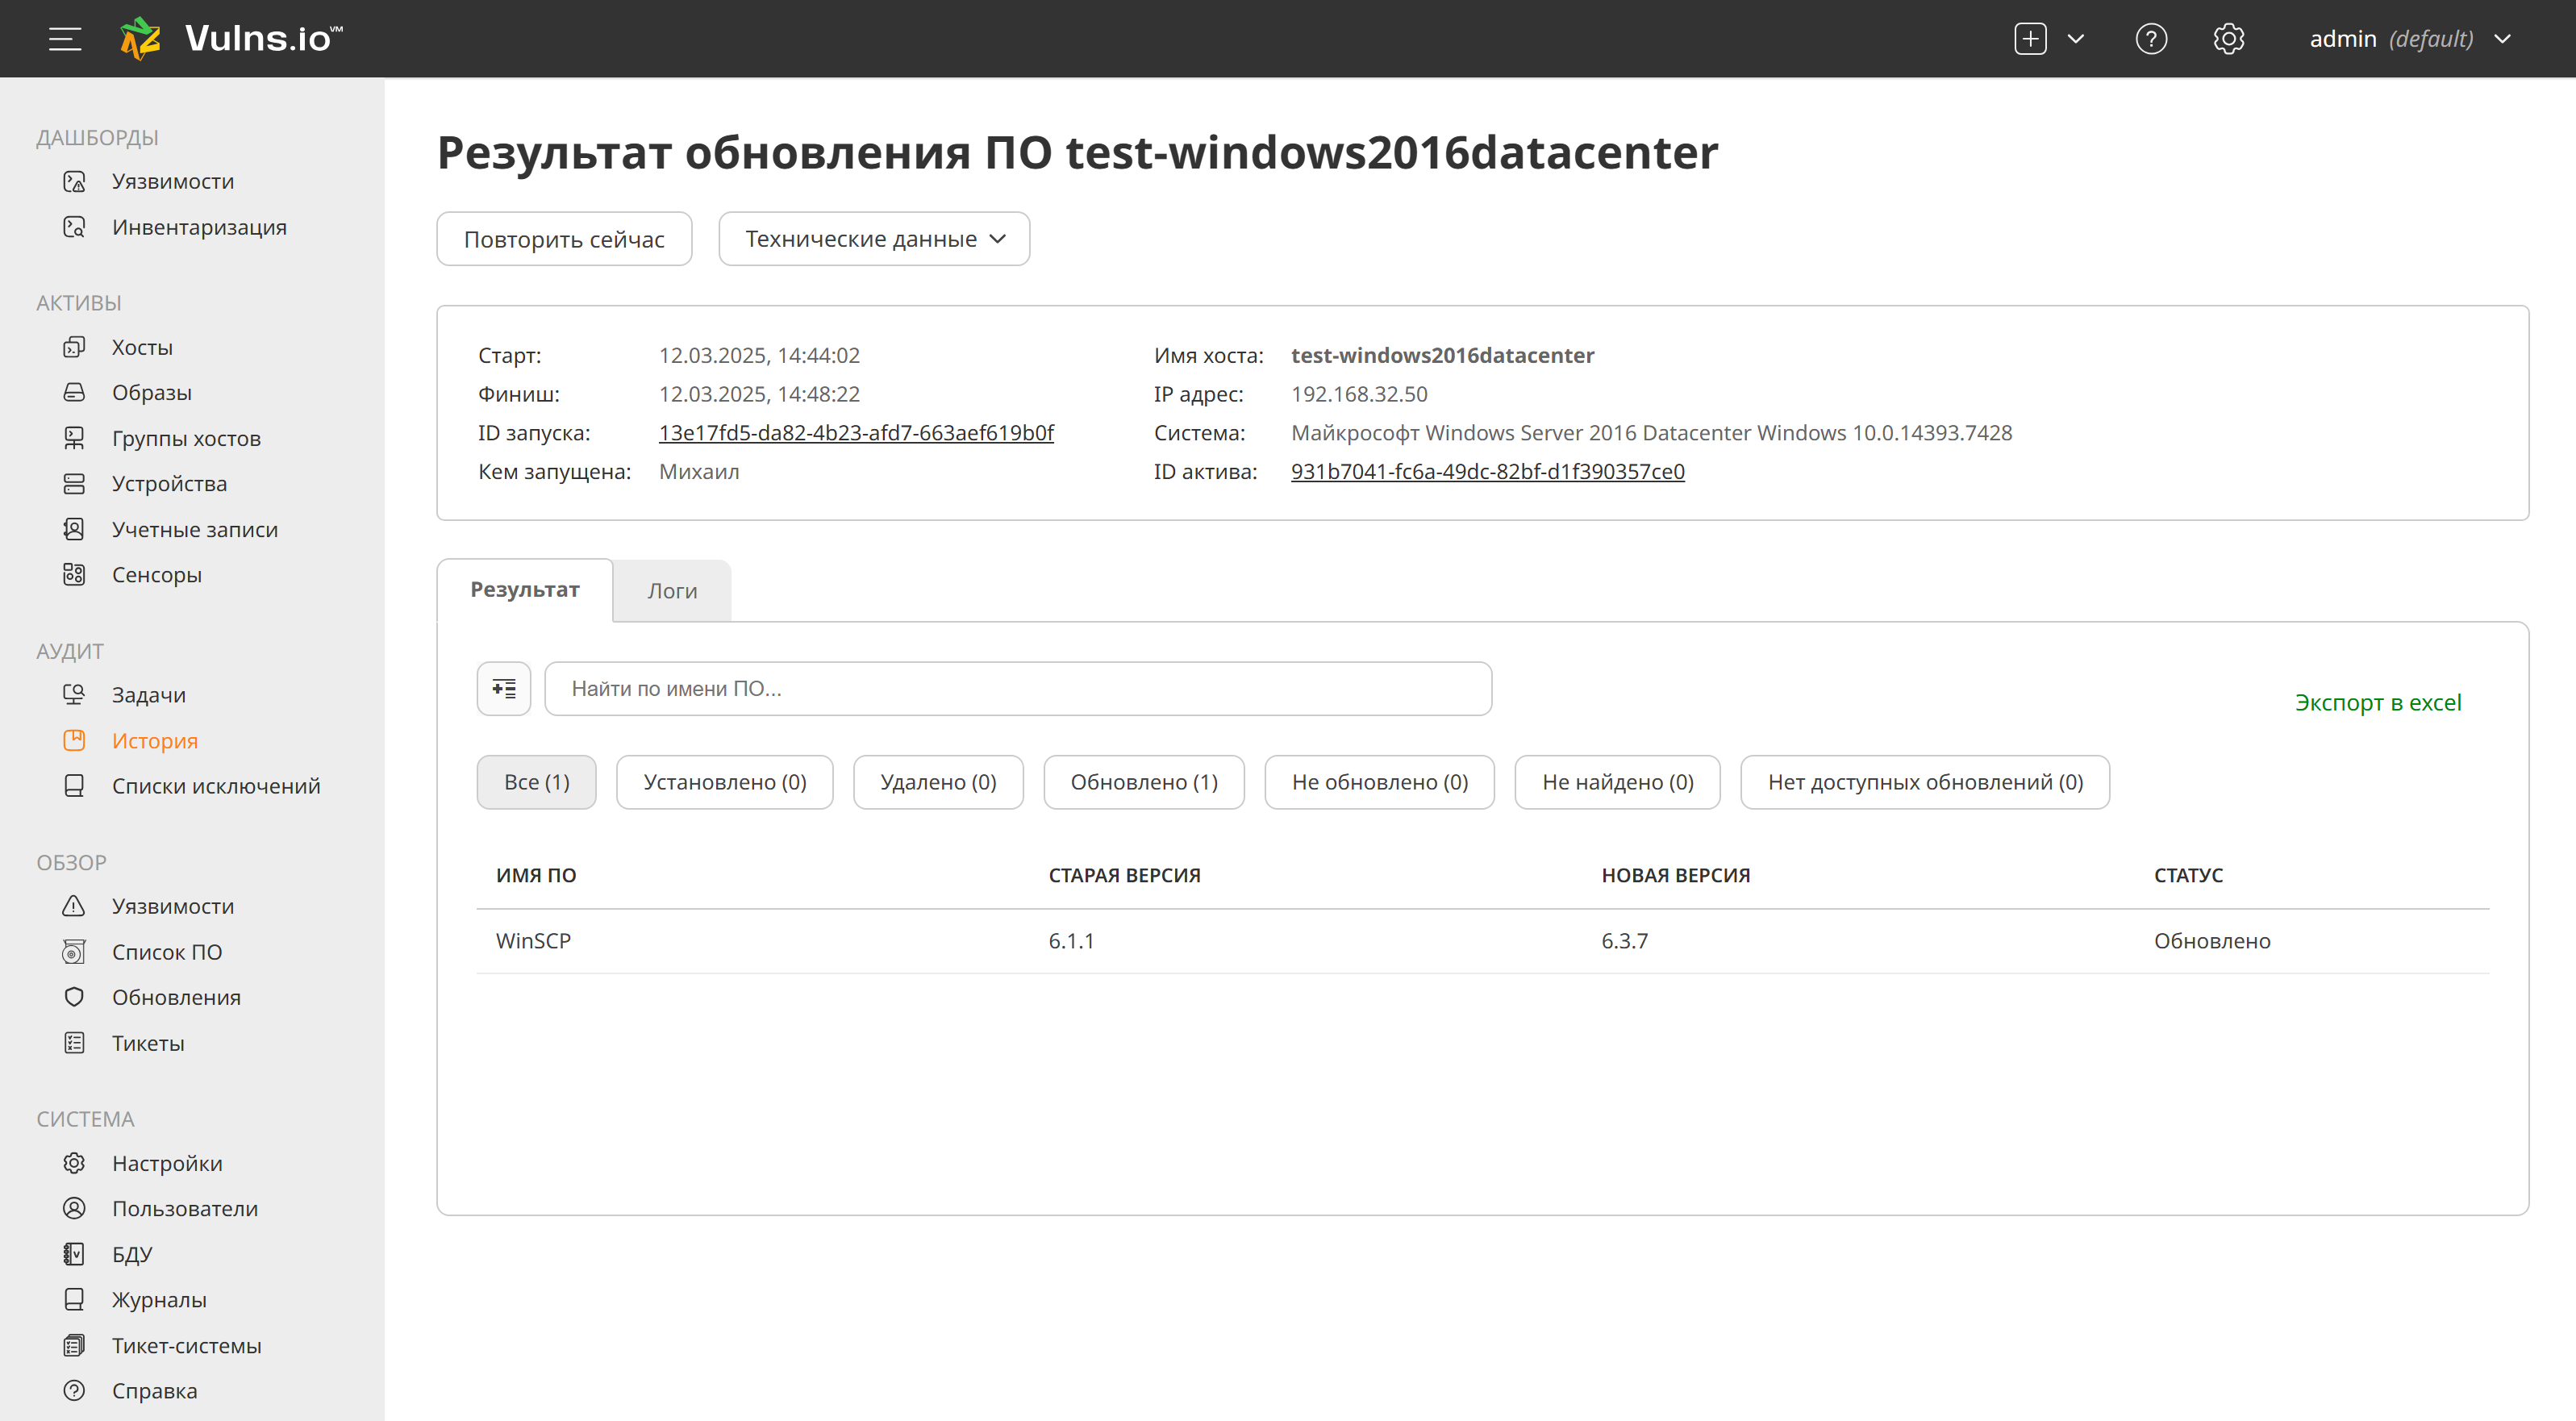Click the ИМЯ ПО column header
The image size is (2576, 1421).
(536, 875)
